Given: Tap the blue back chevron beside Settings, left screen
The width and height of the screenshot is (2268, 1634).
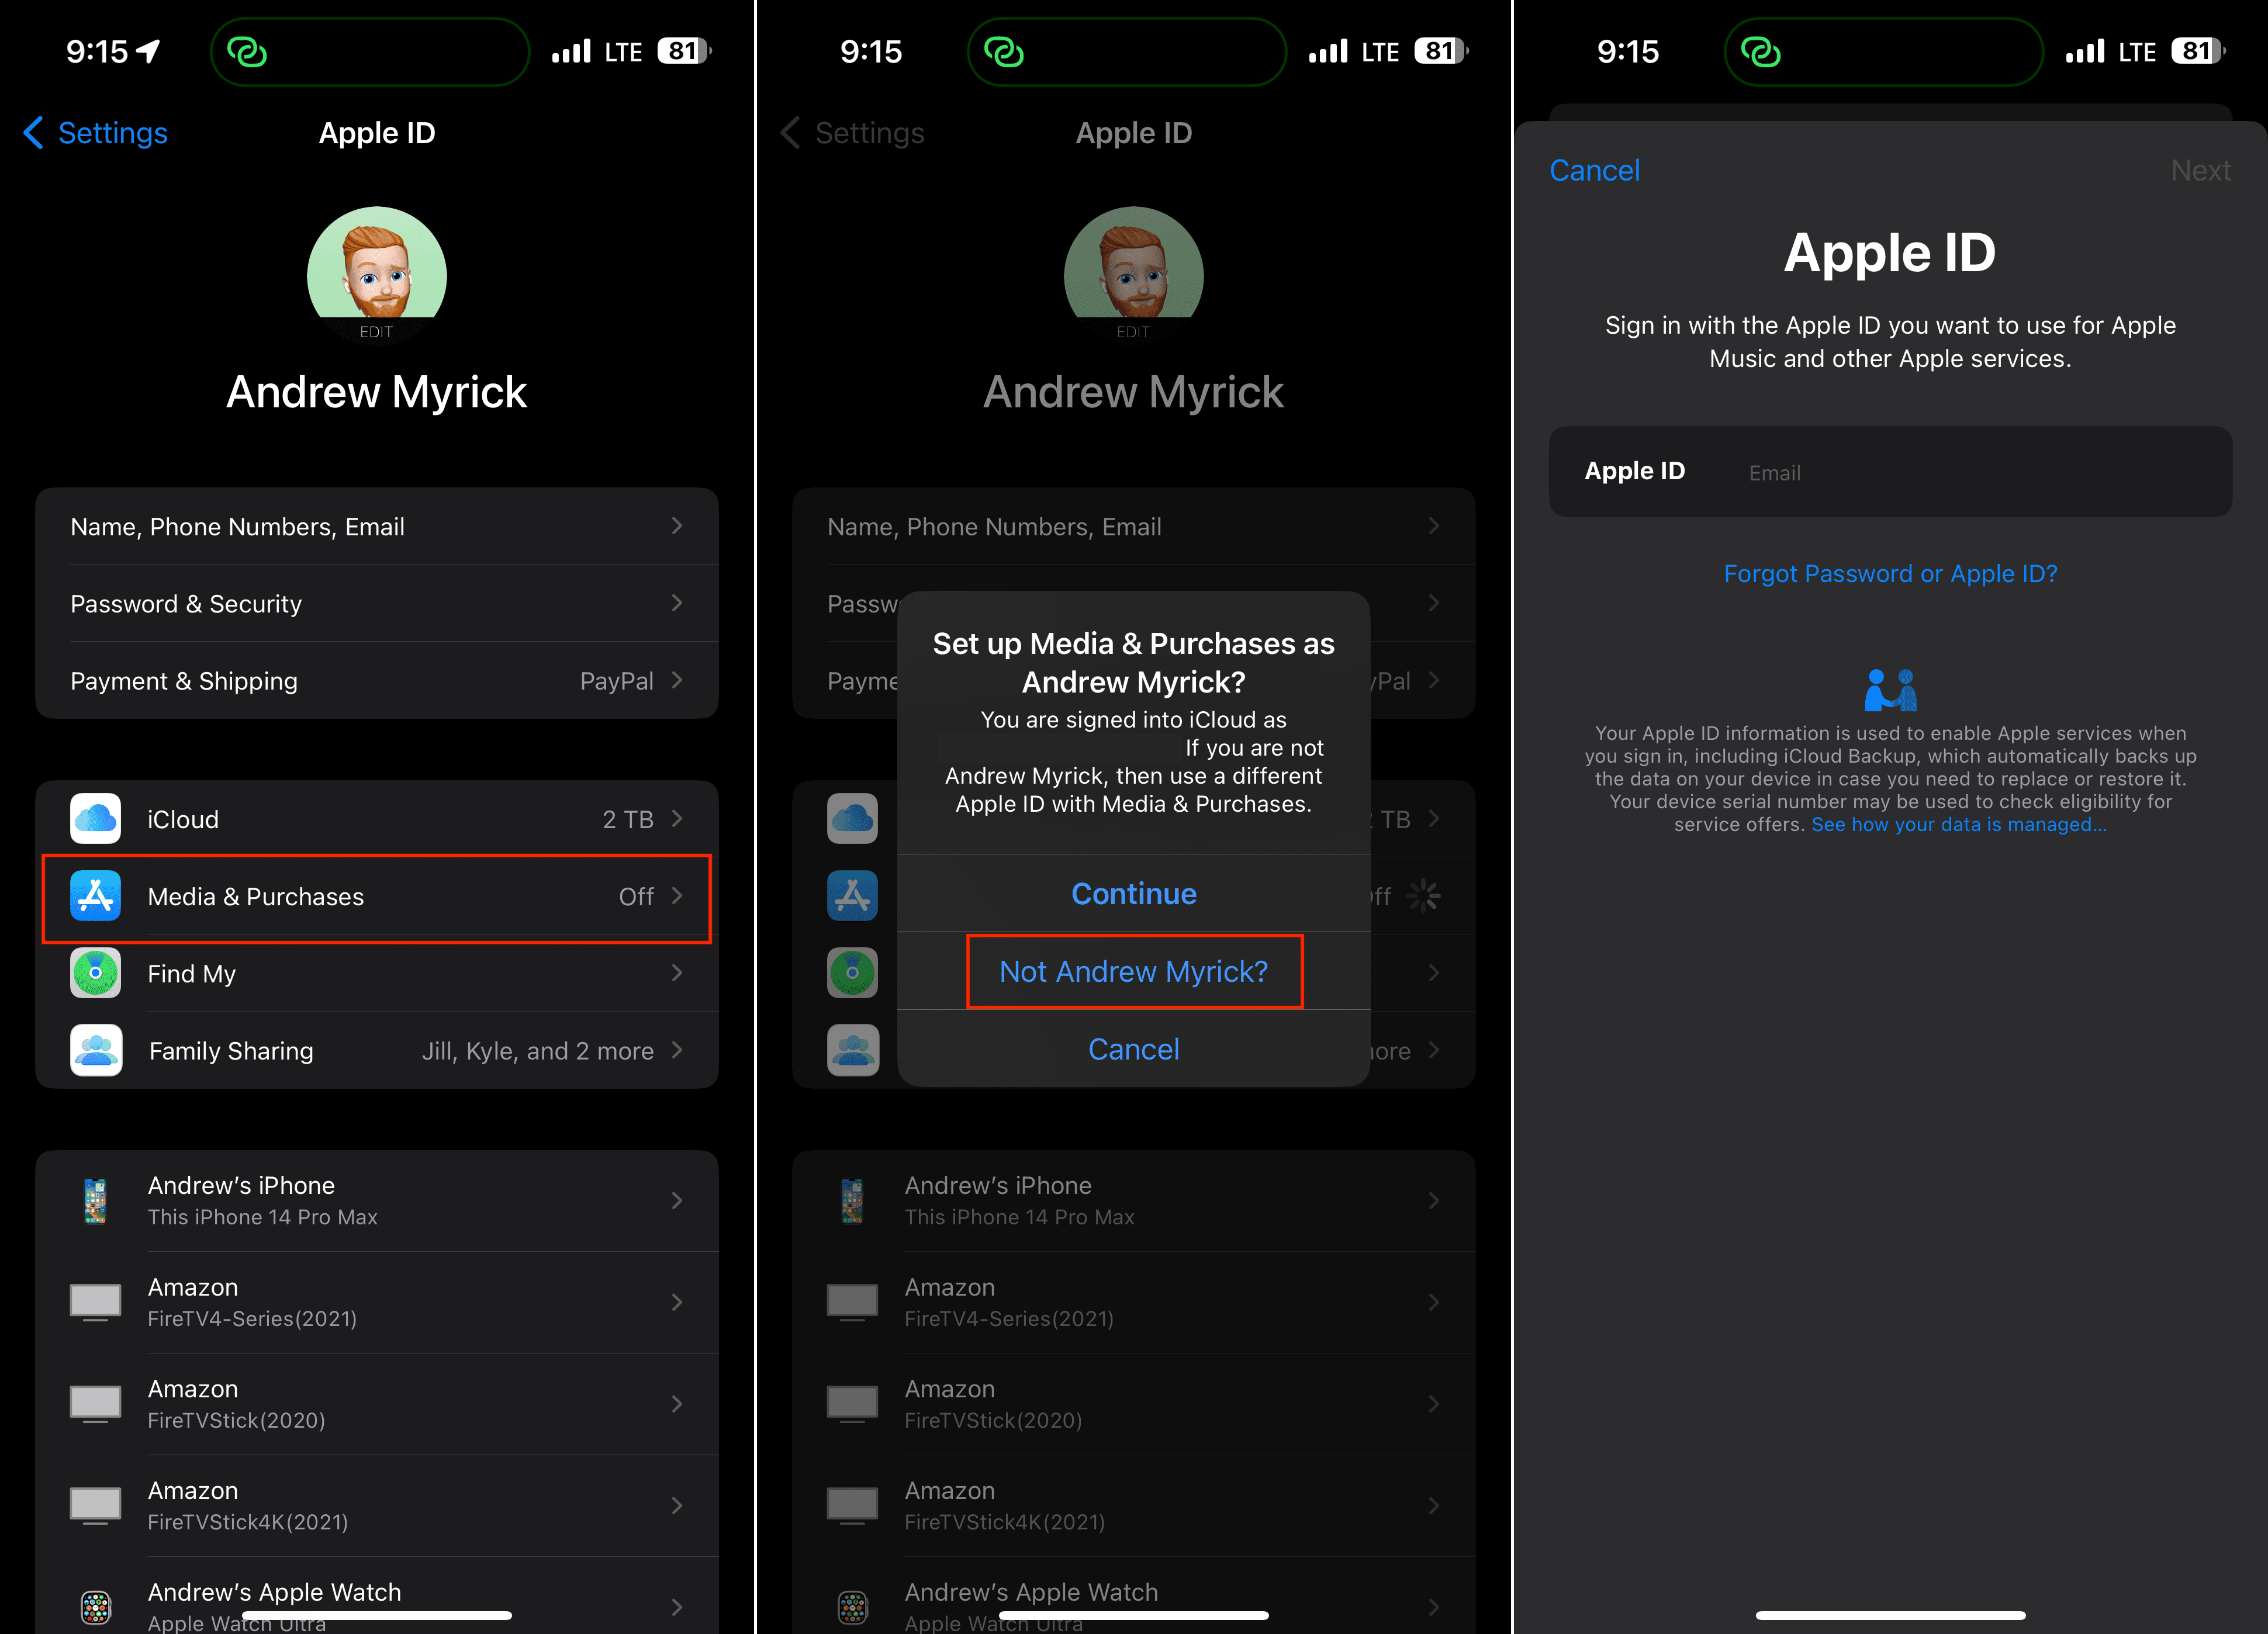Looking at the screenshot, I should pos(33,132).
